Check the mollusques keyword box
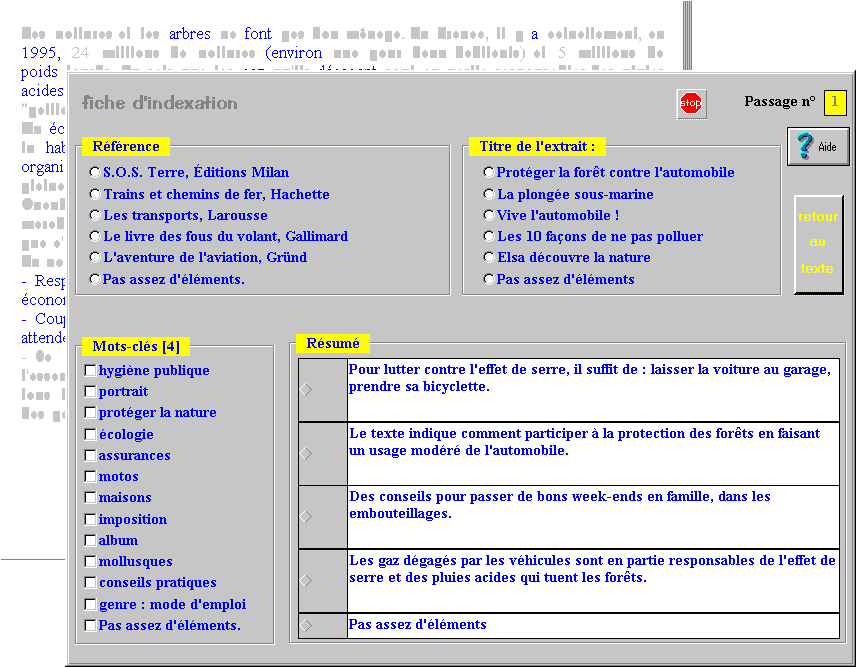Image resolution: width=856 pixels, height=667 pixels. point(91,562)
